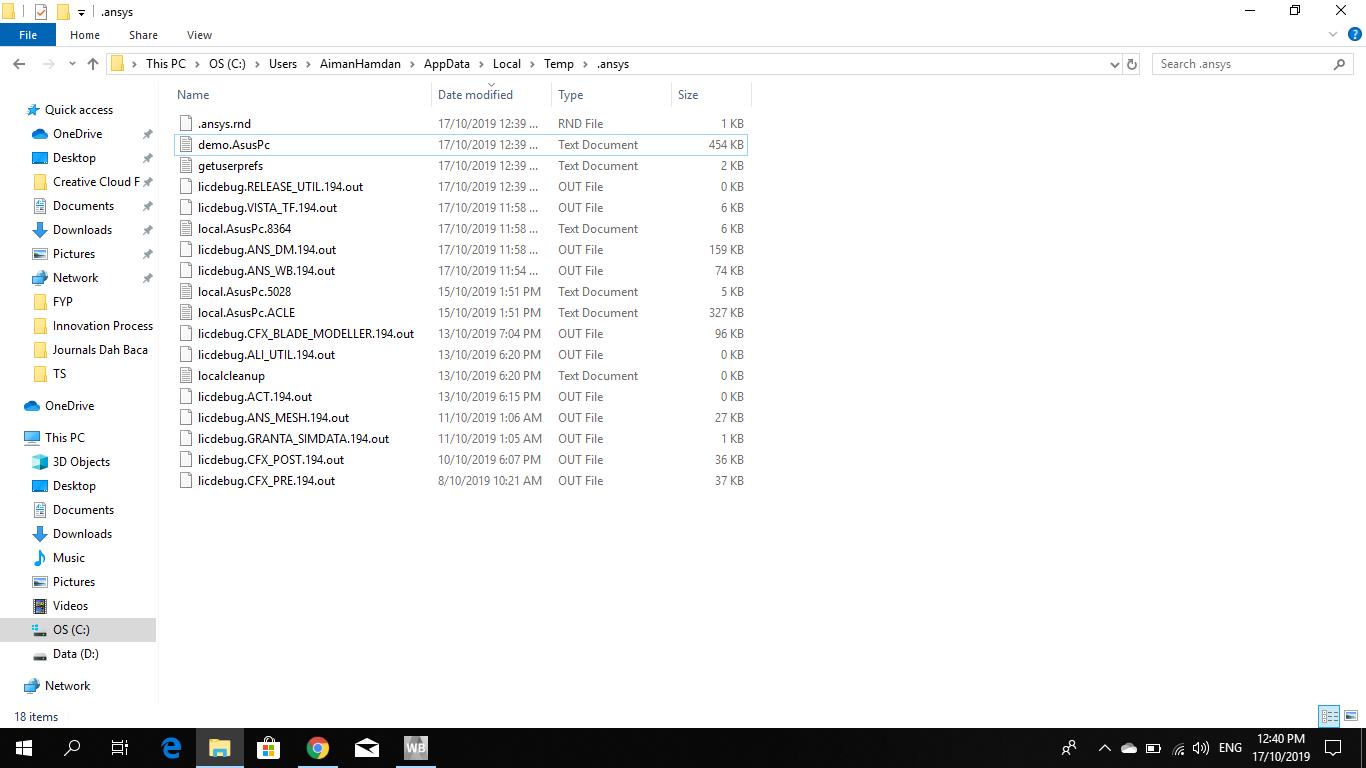Image resolution: width=1366 pixels, height=768 pixels.
Task: Select licdebug.ACT.194.out file
Action: pos(255,397)
